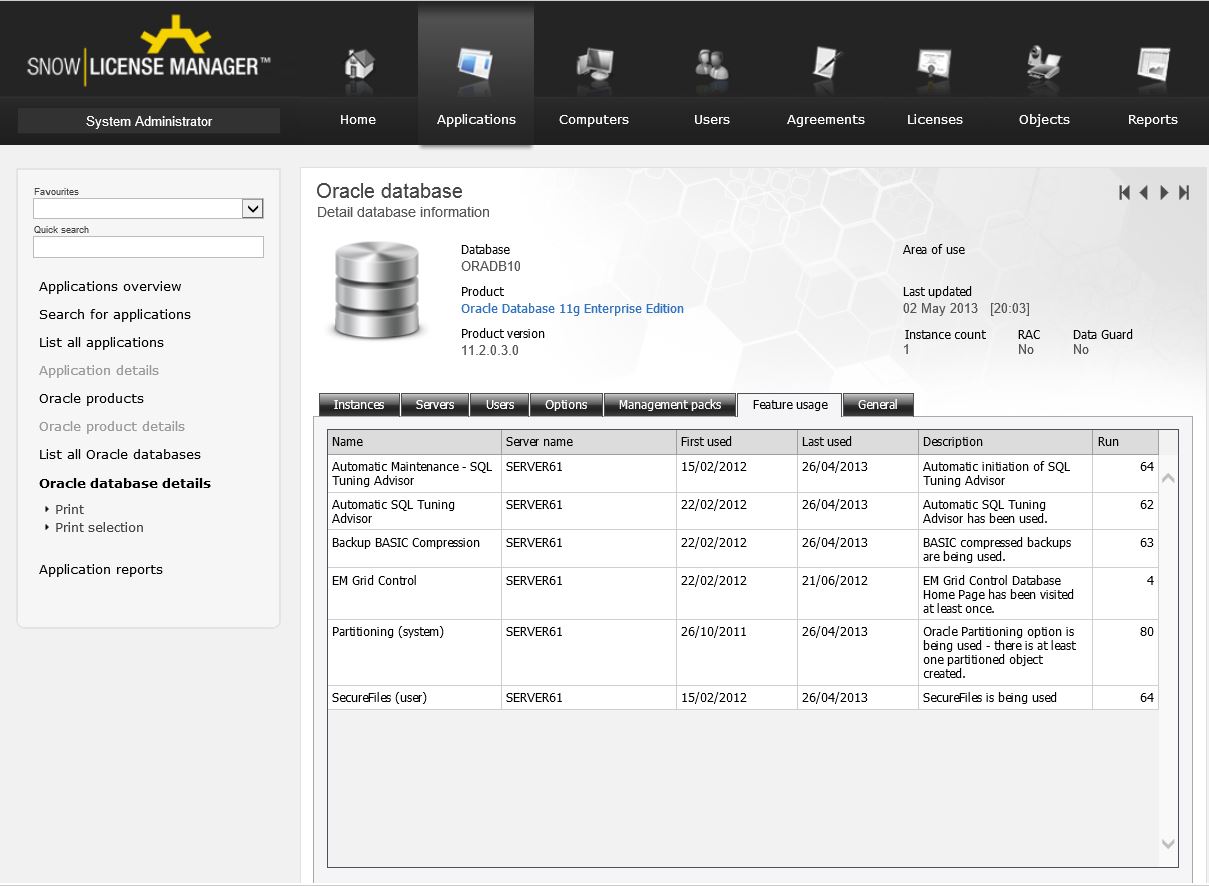Select the Feature usage tab

click(790, 404)
